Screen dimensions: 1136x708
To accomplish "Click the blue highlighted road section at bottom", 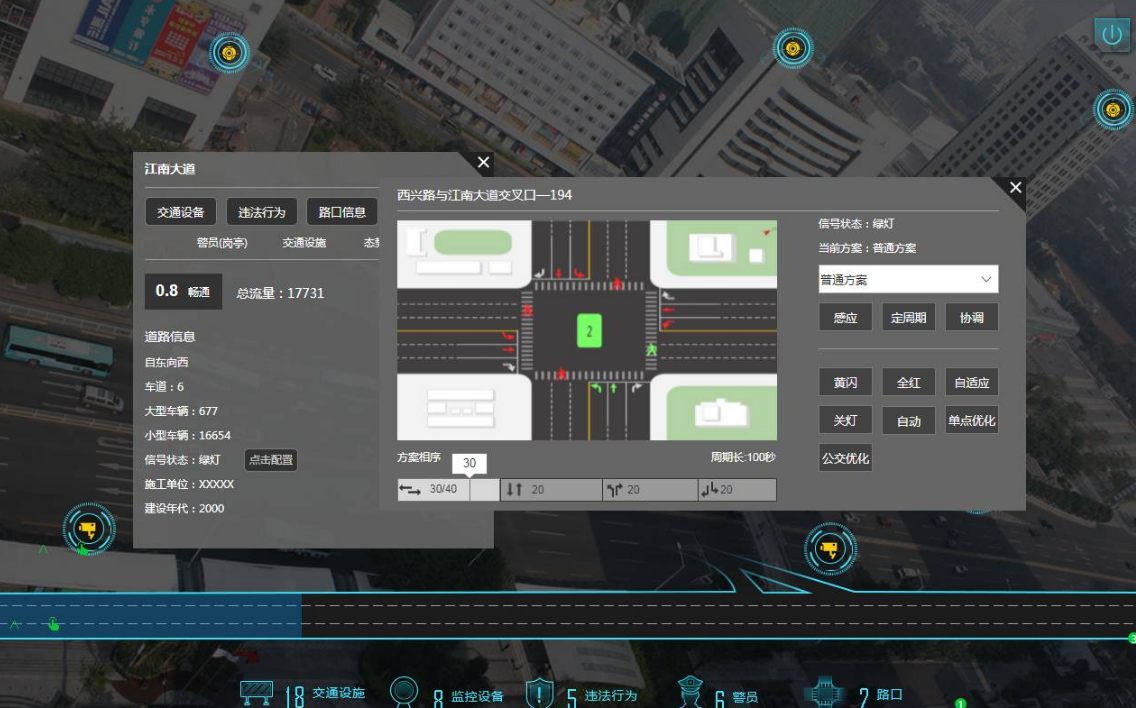I will pos(151,615).
